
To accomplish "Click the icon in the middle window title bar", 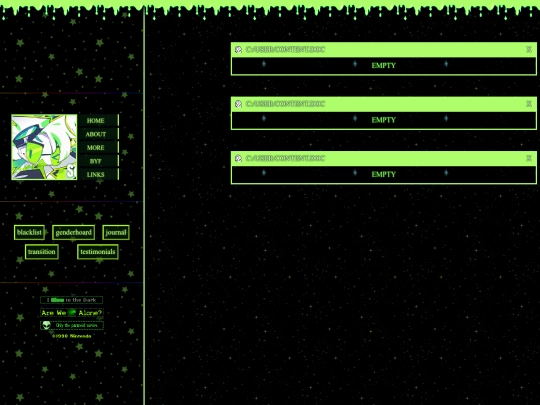I will (238, 104).
